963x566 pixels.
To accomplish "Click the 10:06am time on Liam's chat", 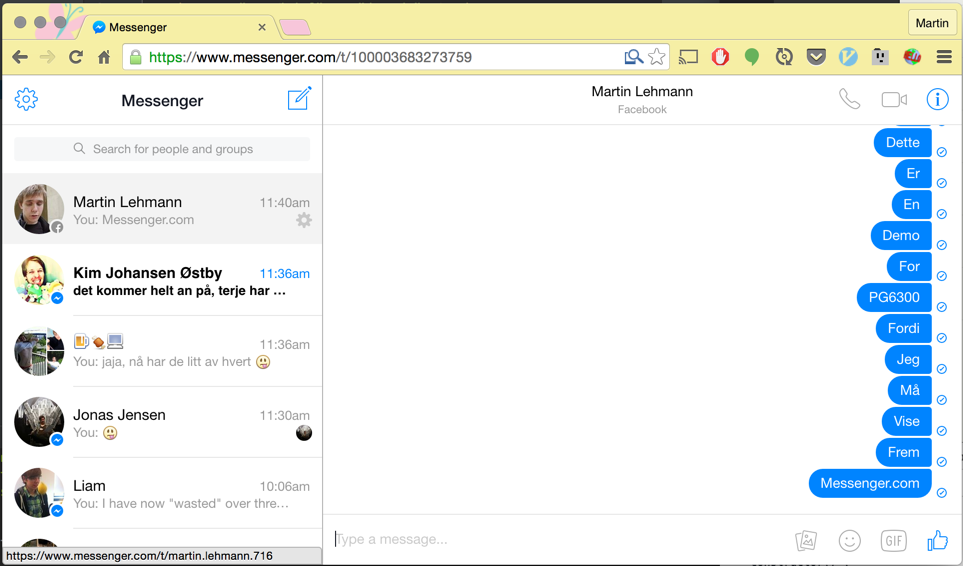I will tap(284, 487).
